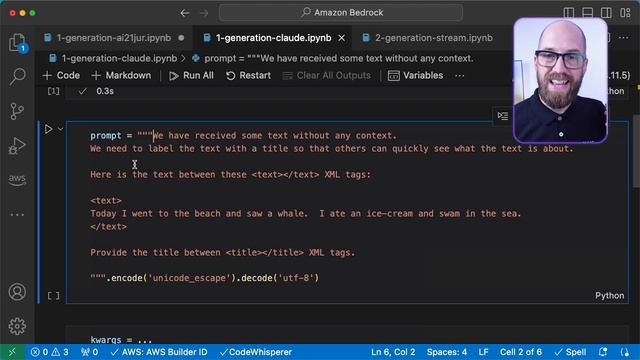640x360 pixels.
Task: Switch to 1-generation-ai21jur.ipynb tab
Action: (114, 38)
